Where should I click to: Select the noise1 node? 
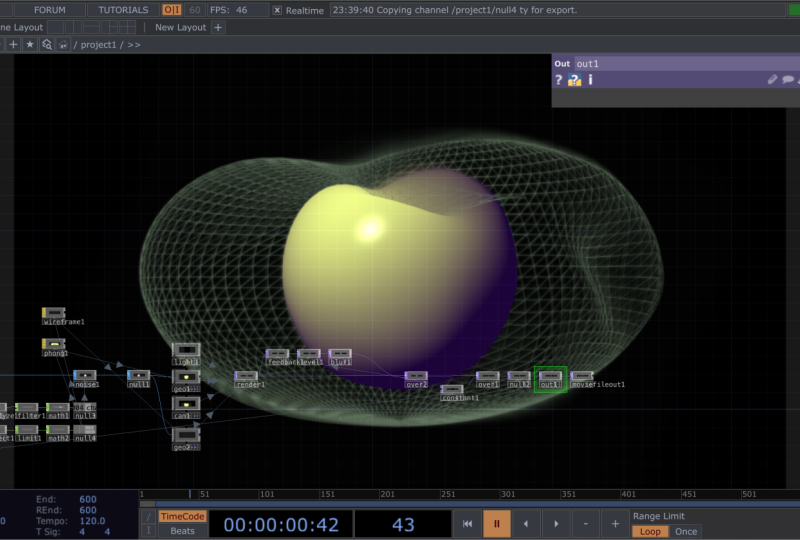click(x=85, y=376)
